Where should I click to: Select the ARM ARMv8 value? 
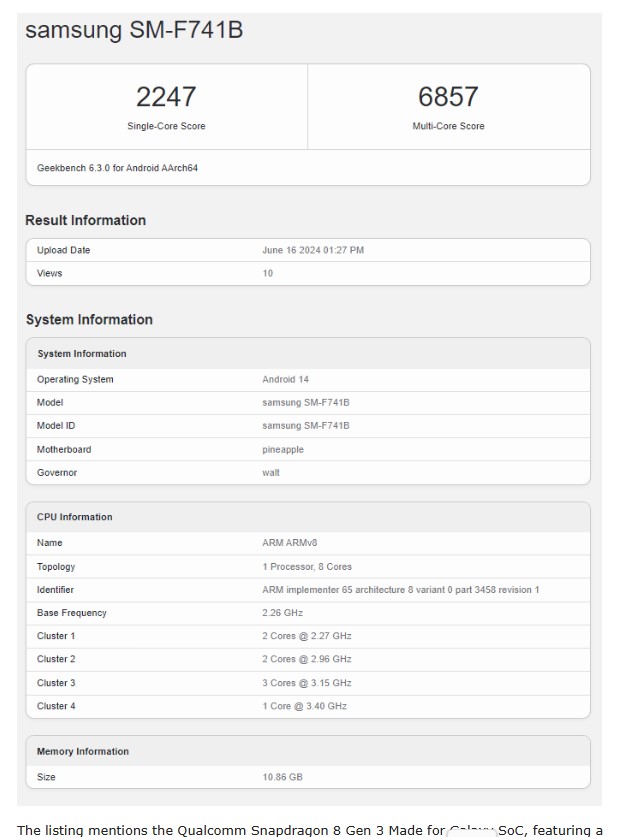(289, 543)
